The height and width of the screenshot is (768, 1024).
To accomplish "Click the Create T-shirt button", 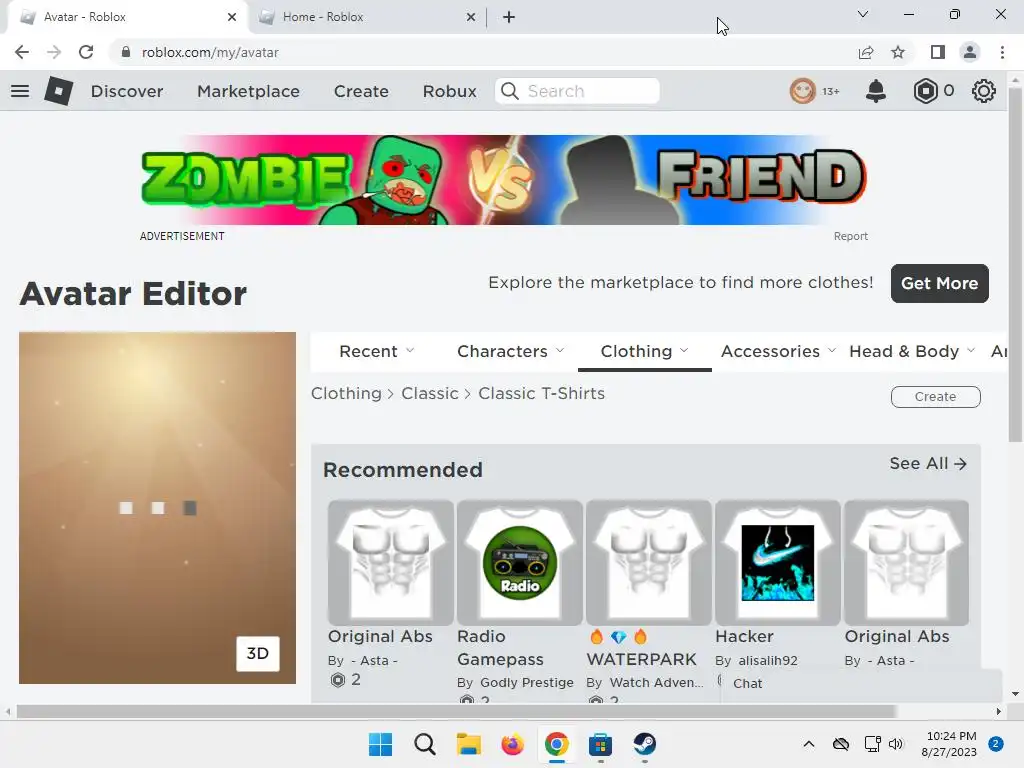I will (935, 396).
